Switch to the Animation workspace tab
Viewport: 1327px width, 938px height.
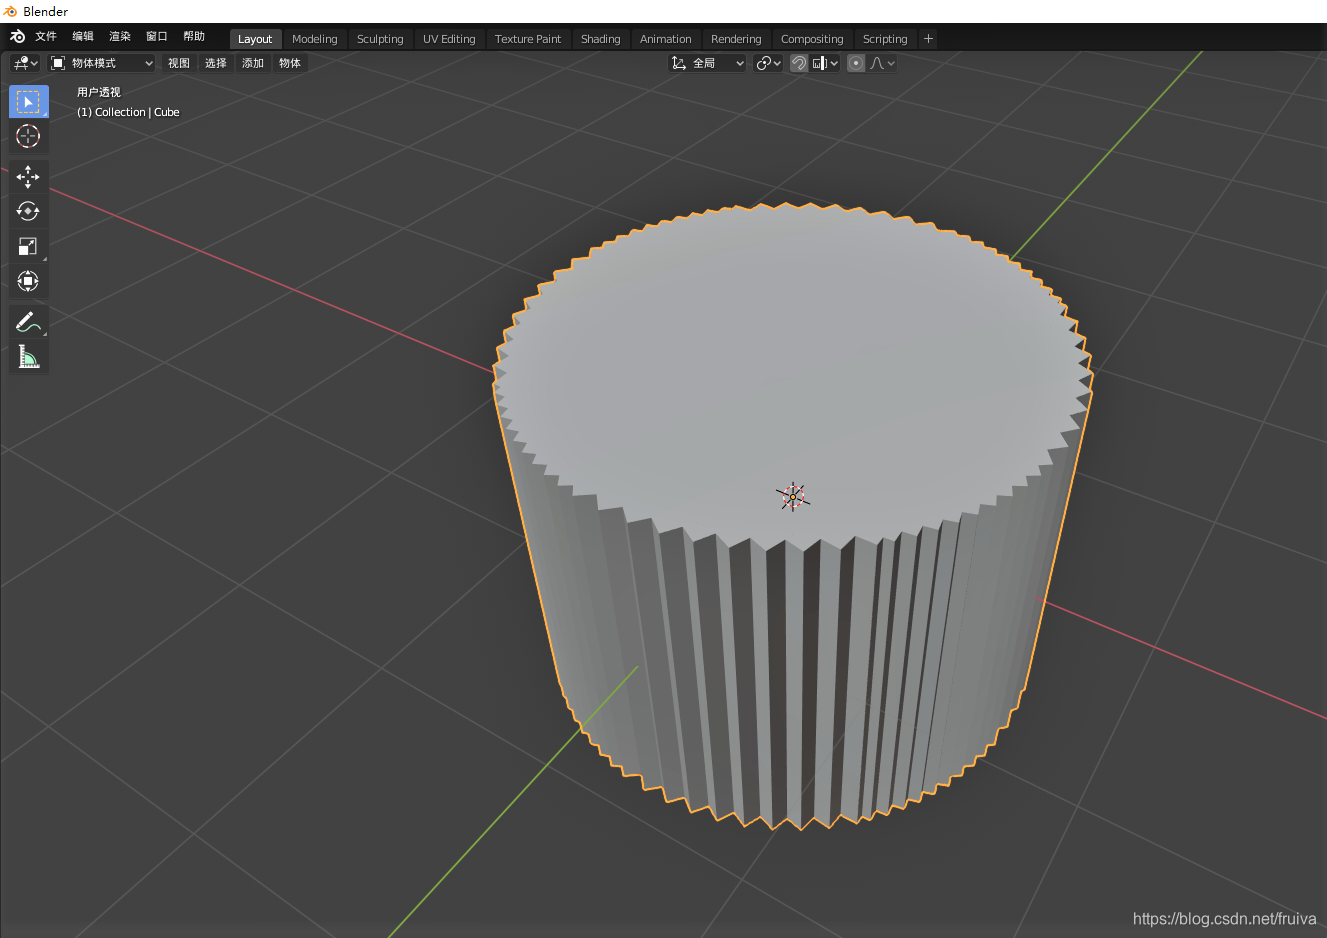tap(666, 39)
